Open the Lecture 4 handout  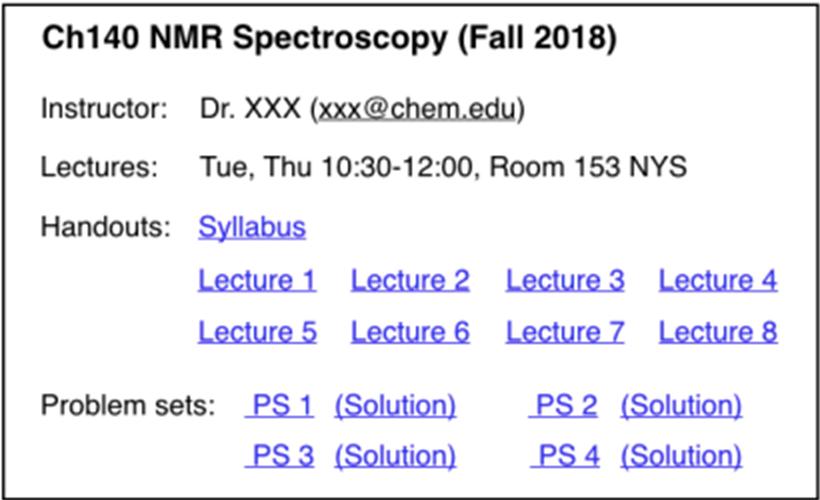718,280
